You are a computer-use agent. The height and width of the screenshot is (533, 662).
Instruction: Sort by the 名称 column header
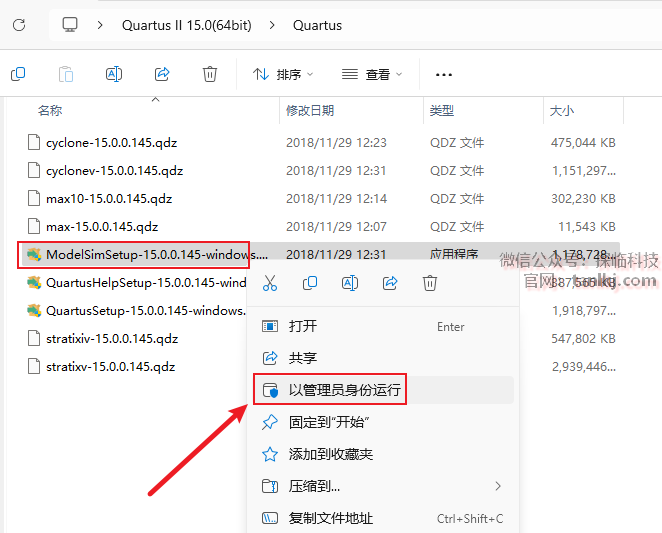click(x=50, y=111)
